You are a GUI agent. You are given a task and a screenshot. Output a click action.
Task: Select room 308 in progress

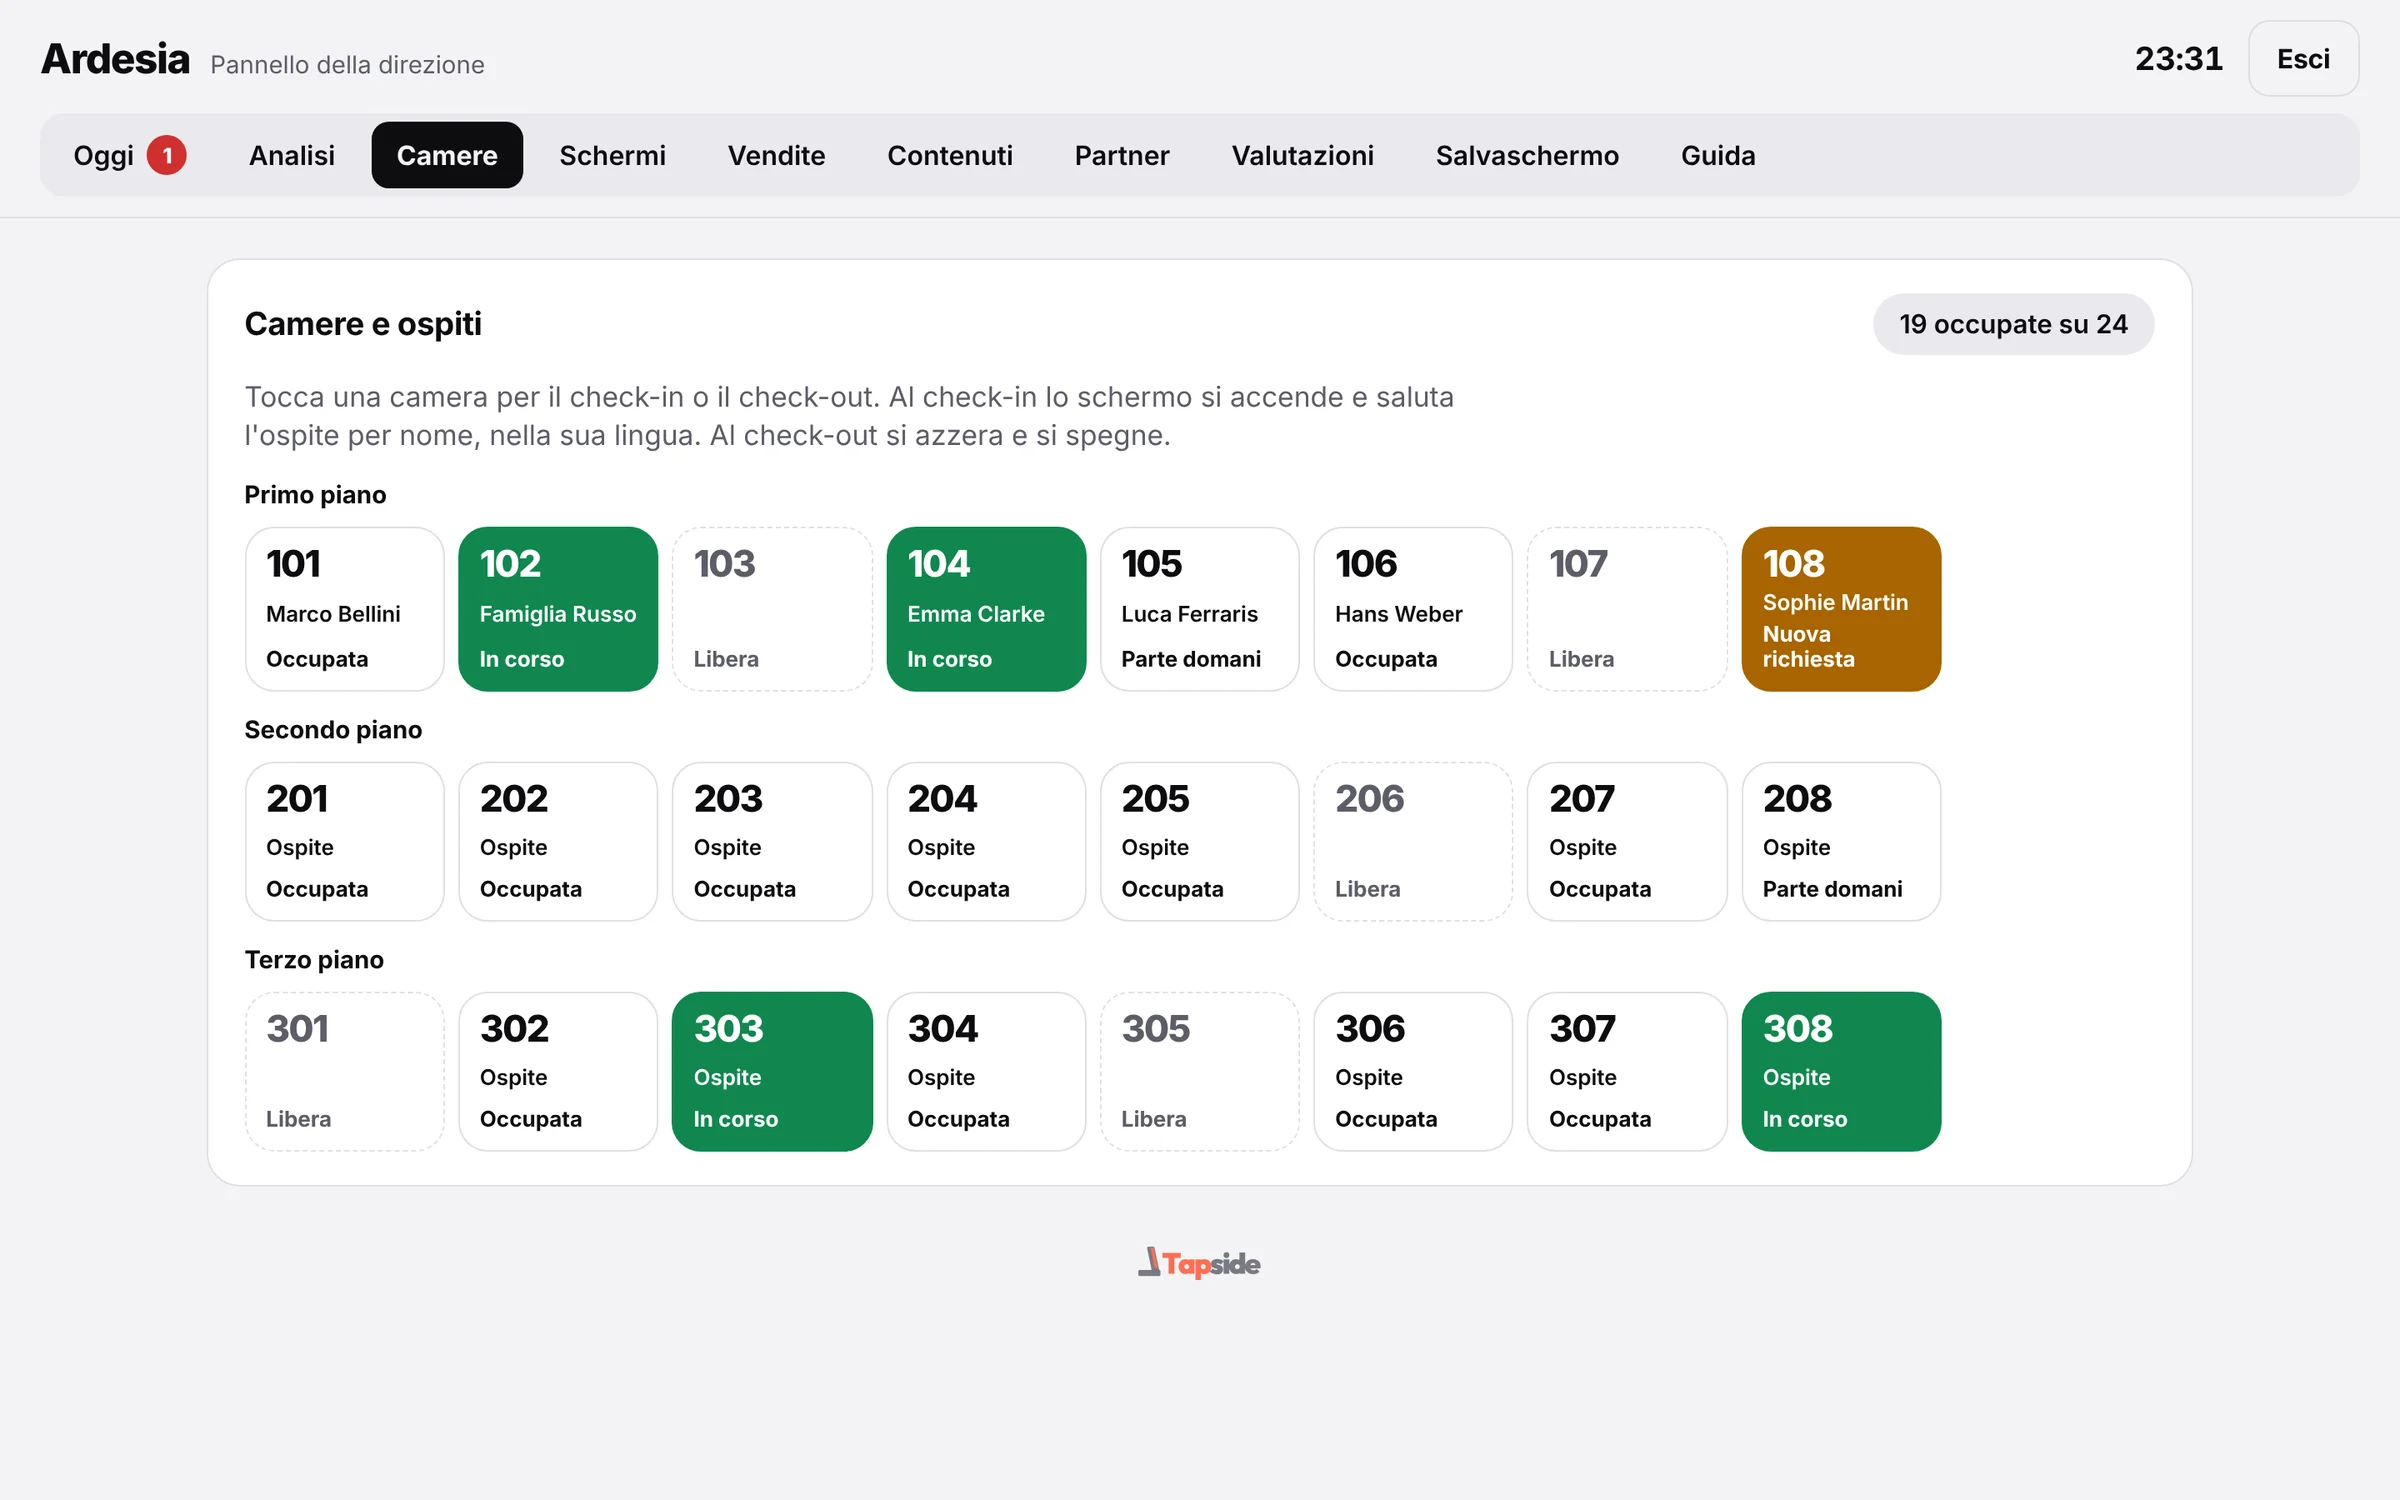[x=1841, y=1071]
